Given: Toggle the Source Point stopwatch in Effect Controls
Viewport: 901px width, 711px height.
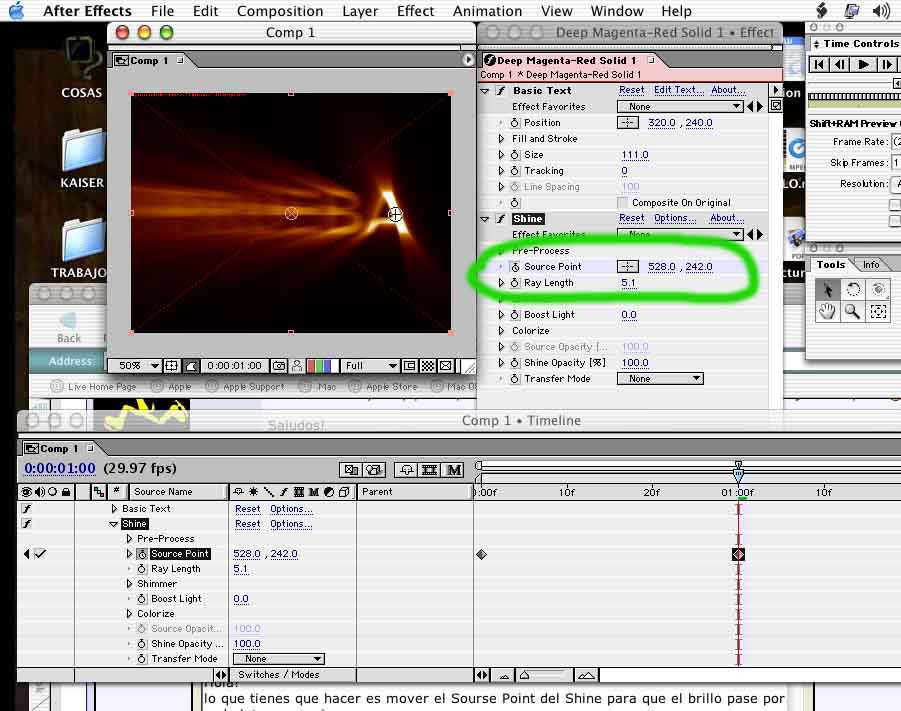Looking at the screenshot, I should click(515, 267).
